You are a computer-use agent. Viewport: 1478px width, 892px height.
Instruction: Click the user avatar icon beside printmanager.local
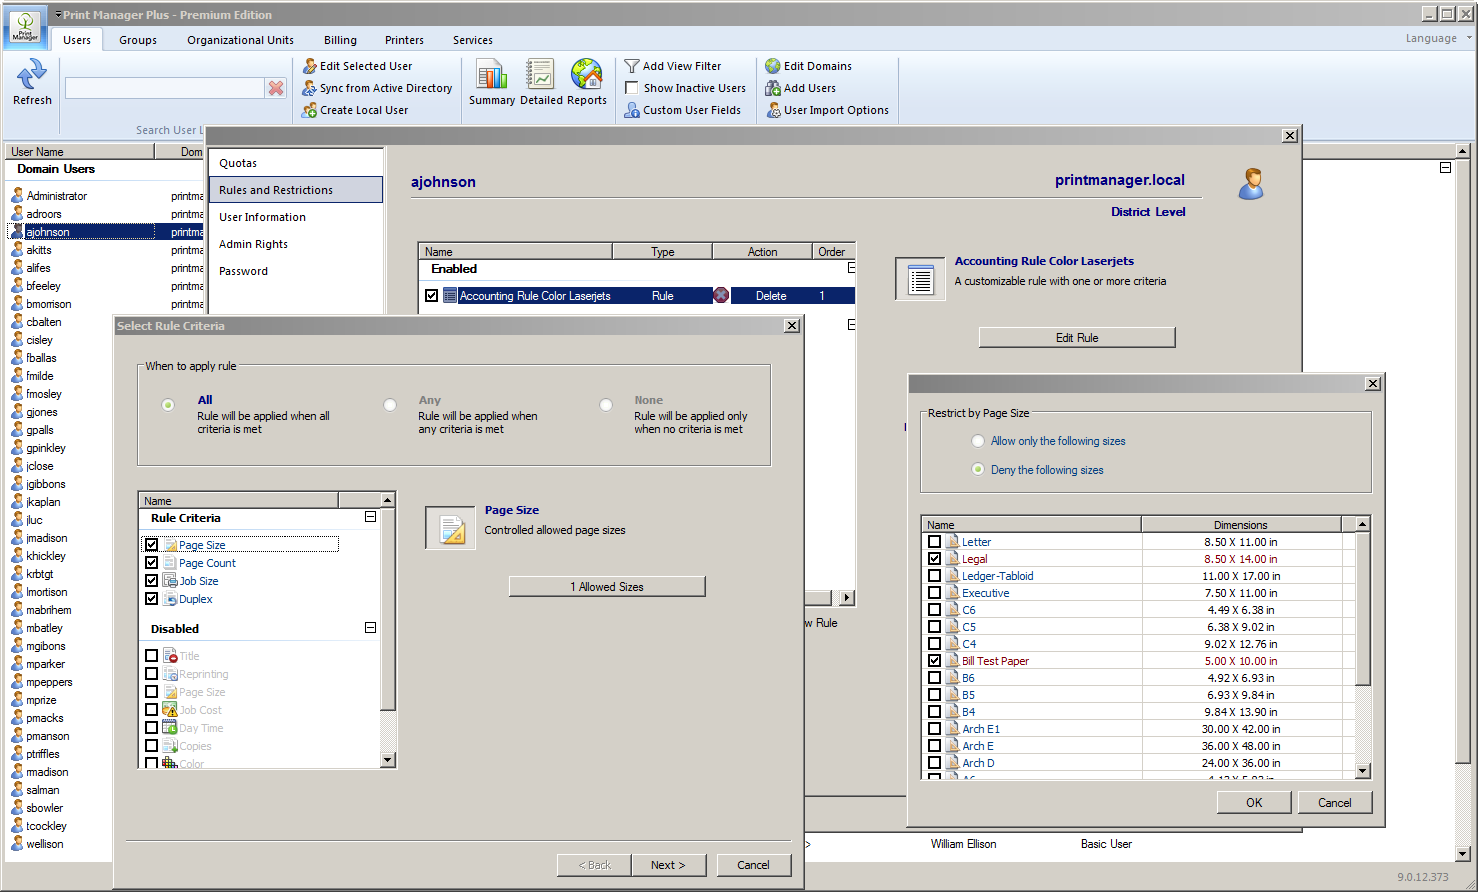click(1251, 184)
